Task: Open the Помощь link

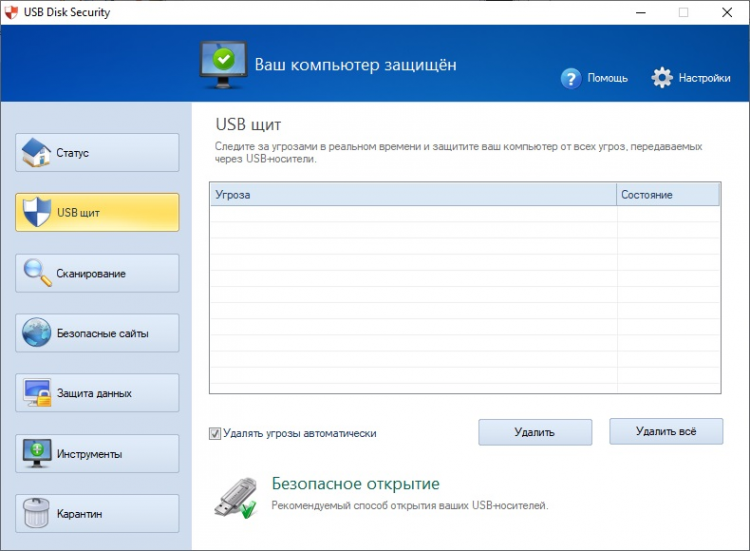Action: pos(607,78)
